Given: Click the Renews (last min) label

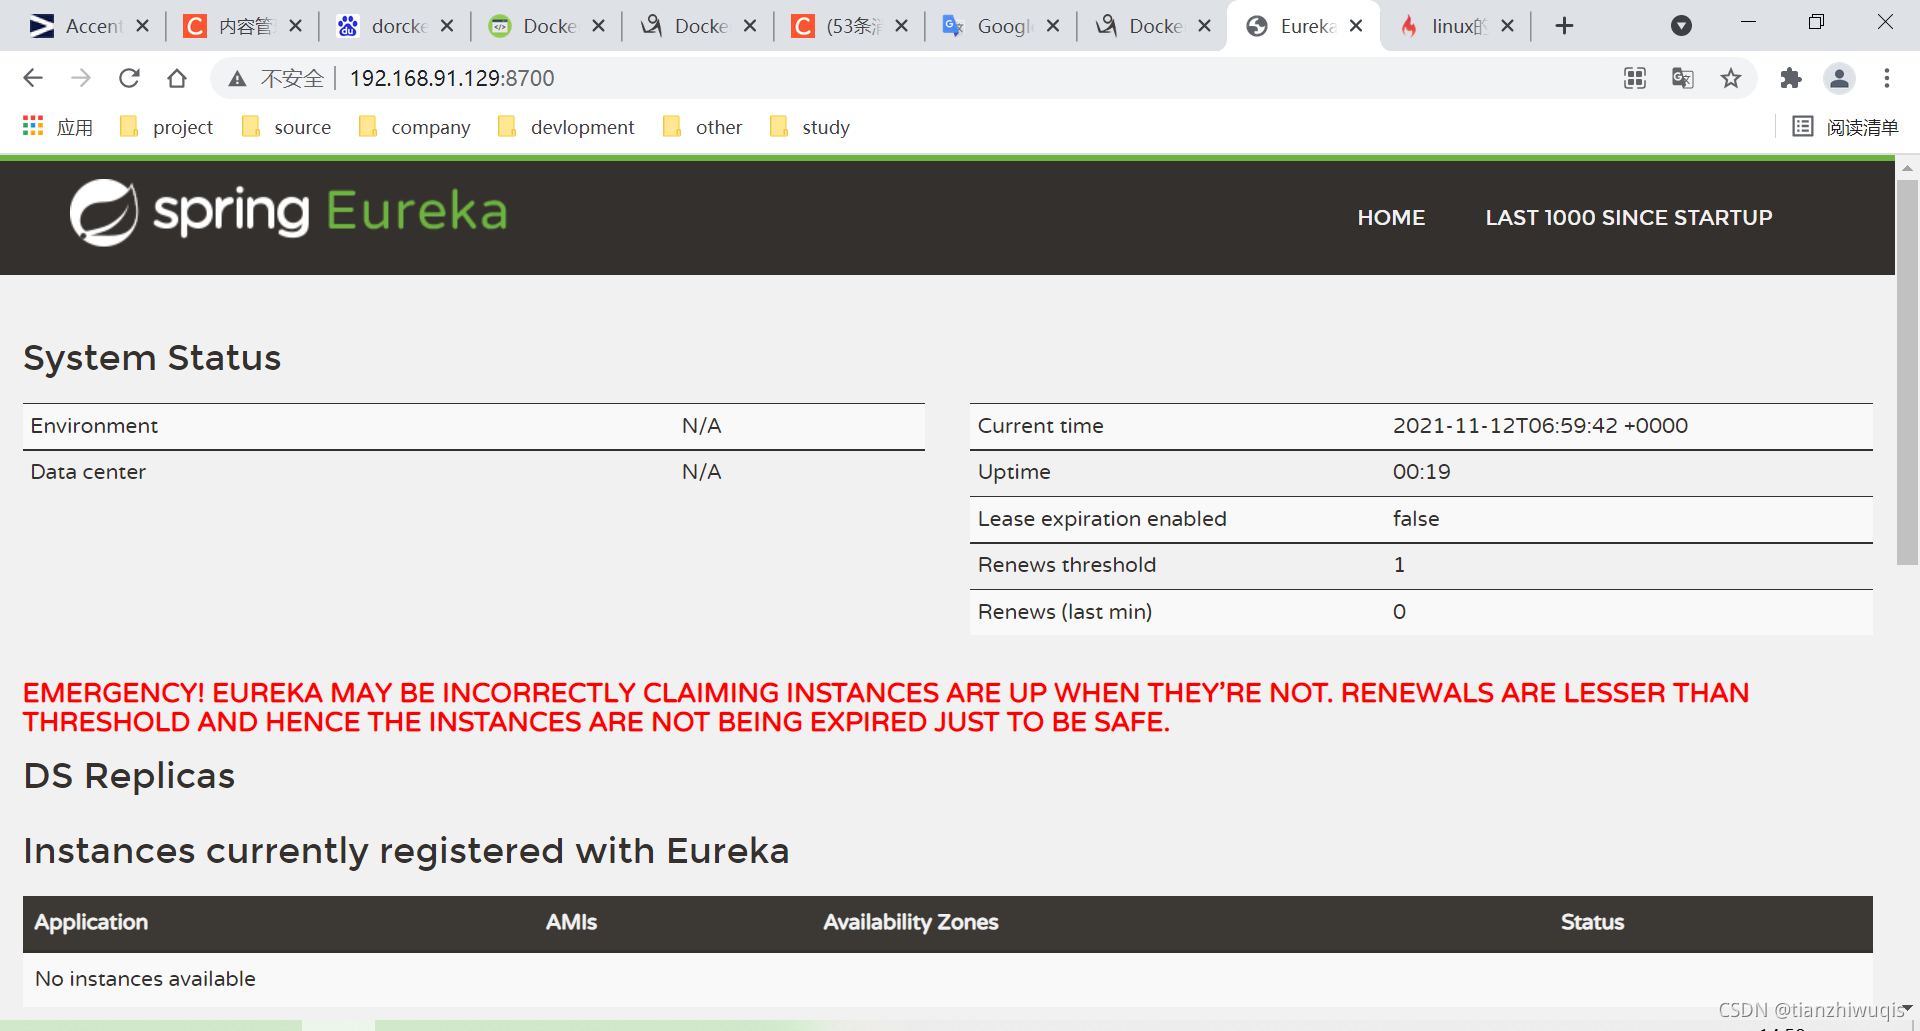Looking at the screenshot, I should pos(1064,611).
